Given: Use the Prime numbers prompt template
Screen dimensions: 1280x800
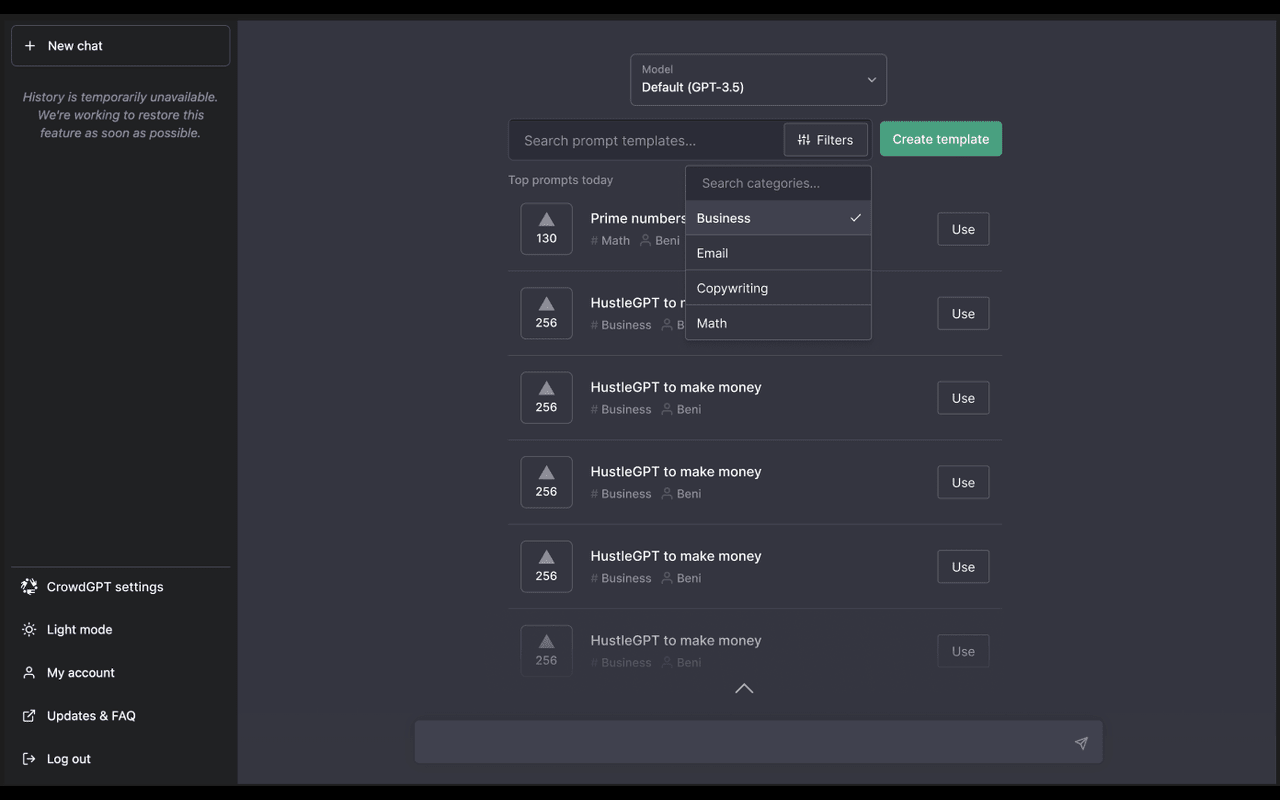Looking at the screenshot, I should click(962, 229).
